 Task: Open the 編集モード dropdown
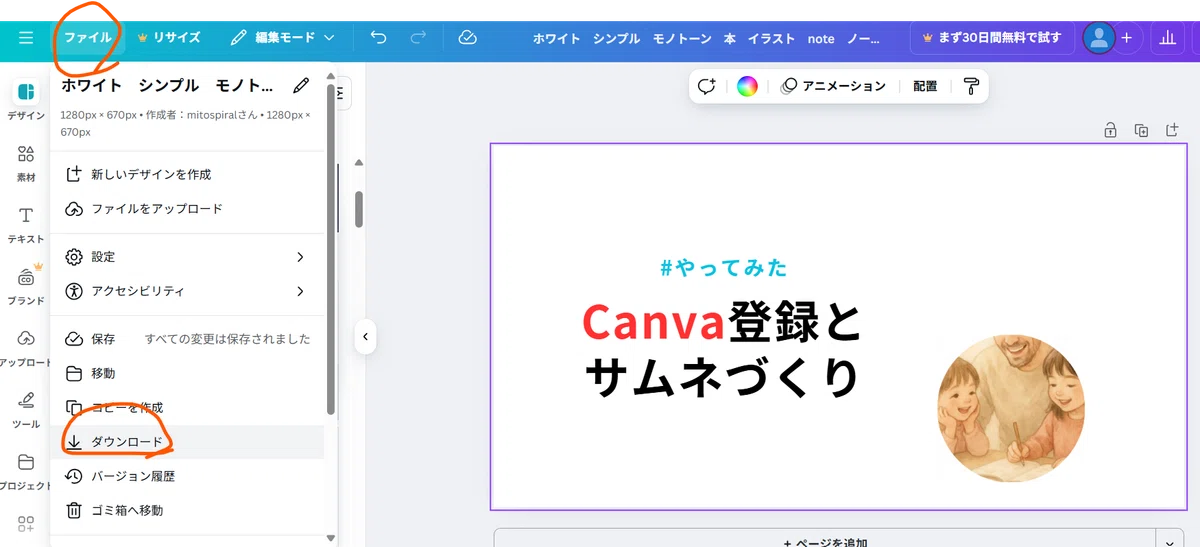point(282,38)
